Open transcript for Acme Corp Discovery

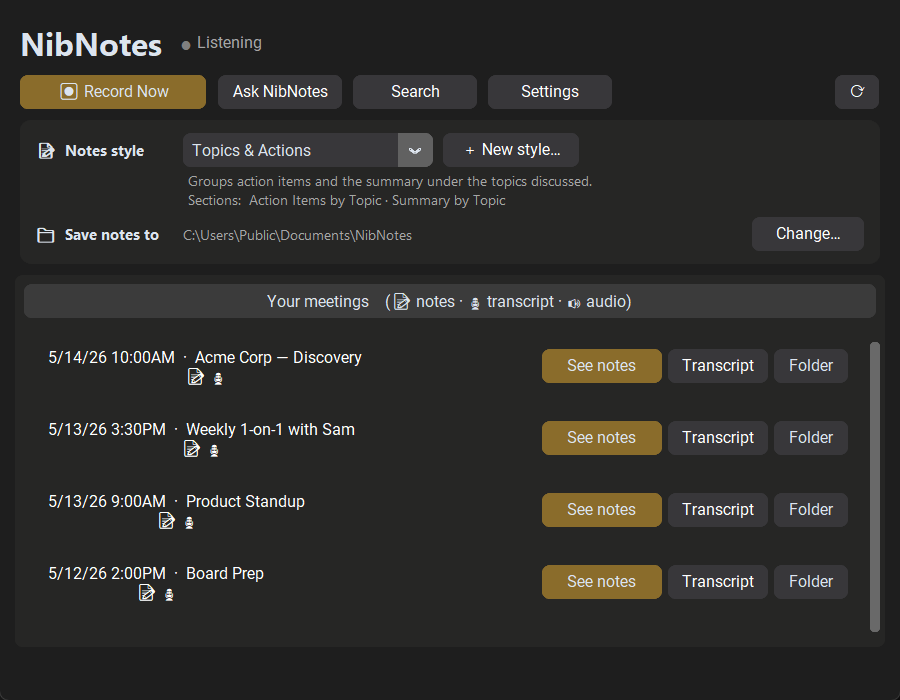tap(717, 366)
